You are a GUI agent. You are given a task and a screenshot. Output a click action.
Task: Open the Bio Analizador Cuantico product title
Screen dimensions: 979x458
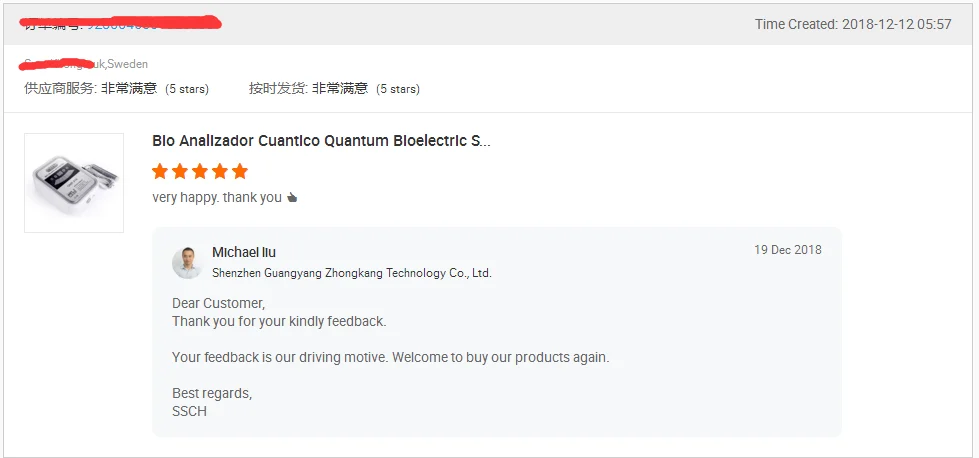tap(321, 141)
